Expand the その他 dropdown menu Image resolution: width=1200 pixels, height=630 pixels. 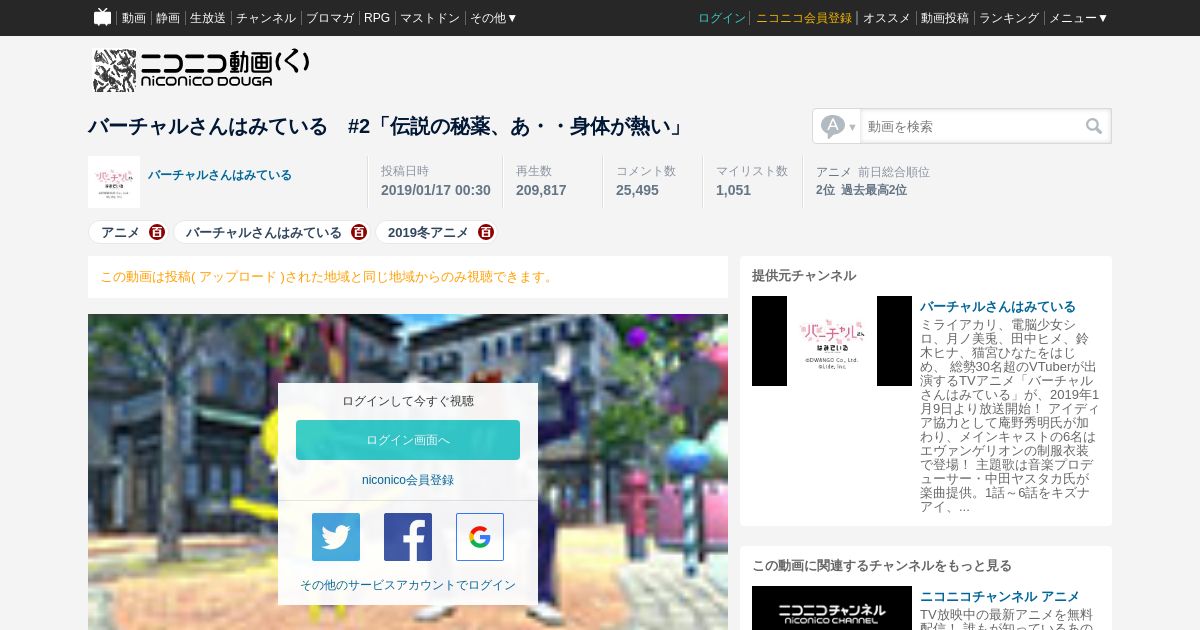[494, 18]
